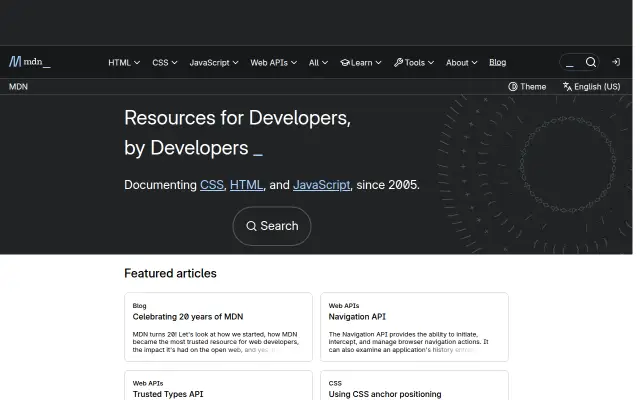Click the MDN logo in the header
640x400 pixels.
(30, 62)
